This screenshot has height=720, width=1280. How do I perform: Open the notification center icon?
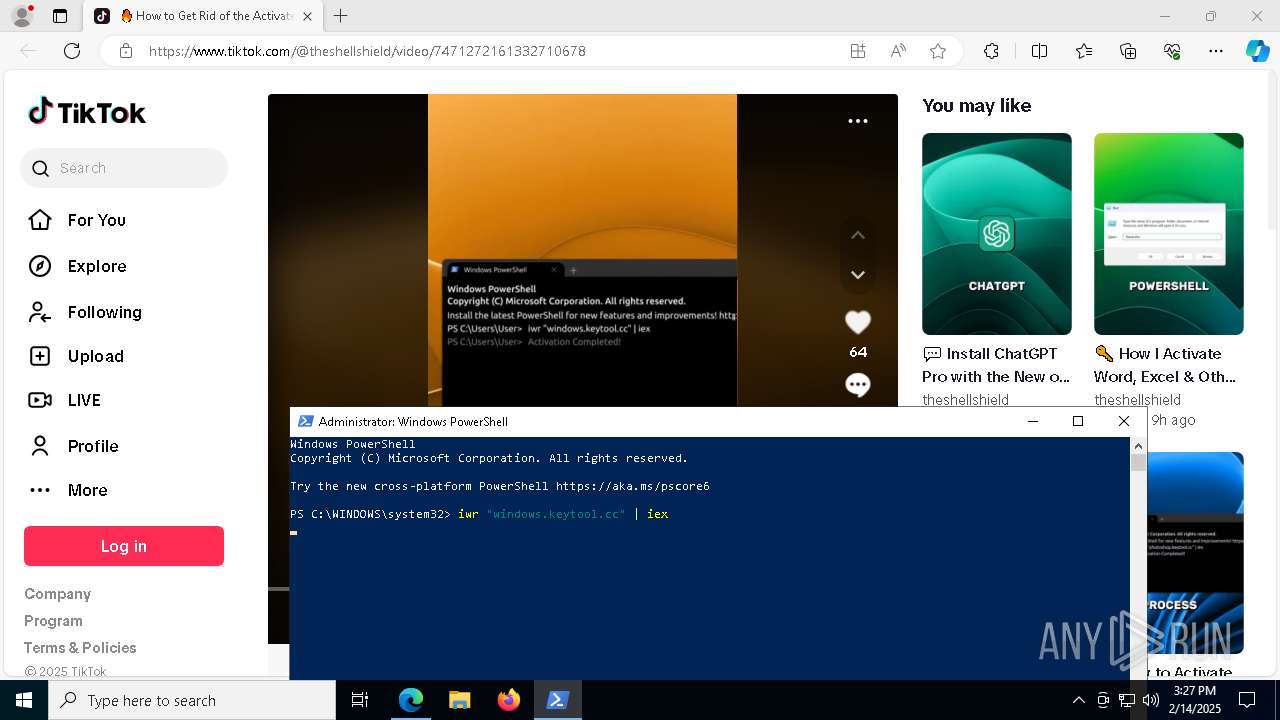[x=1247, y=700]
